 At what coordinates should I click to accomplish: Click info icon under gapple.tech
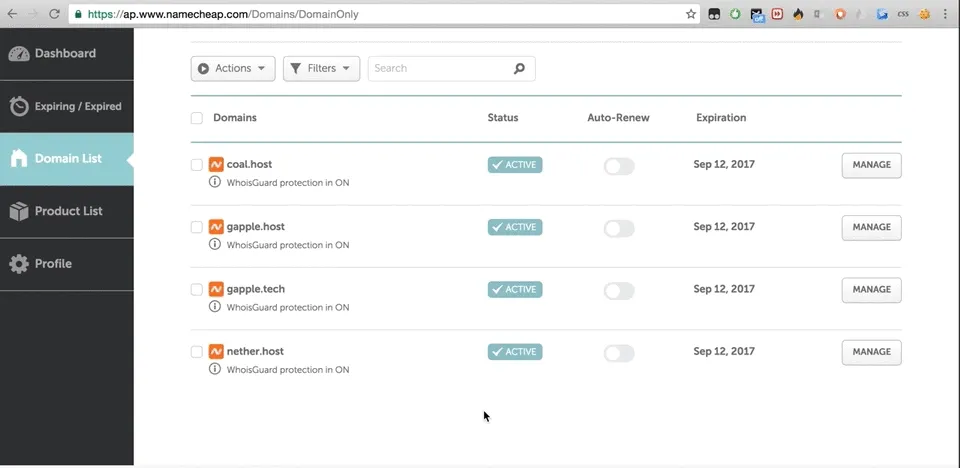(214, 306)
